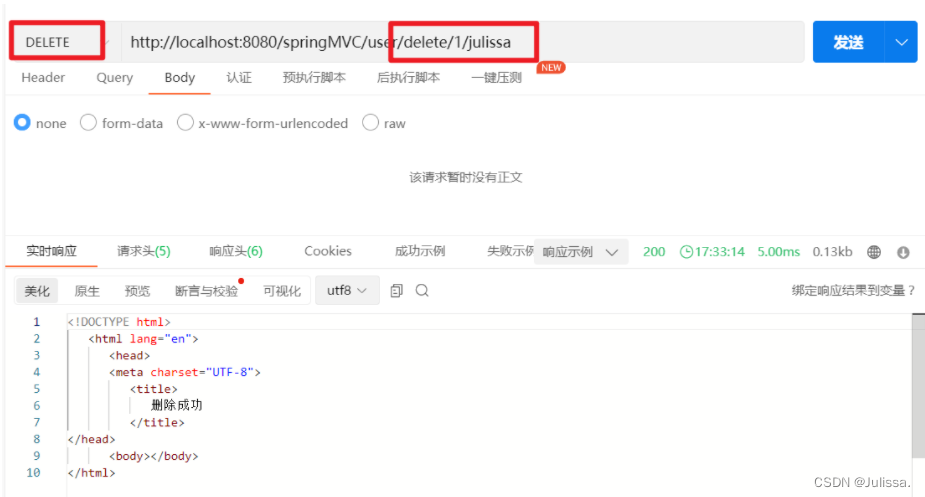925x497 pixels.
Task: Select the x-www-form-urlencoded radio button
Action: (x=185, y=123)
